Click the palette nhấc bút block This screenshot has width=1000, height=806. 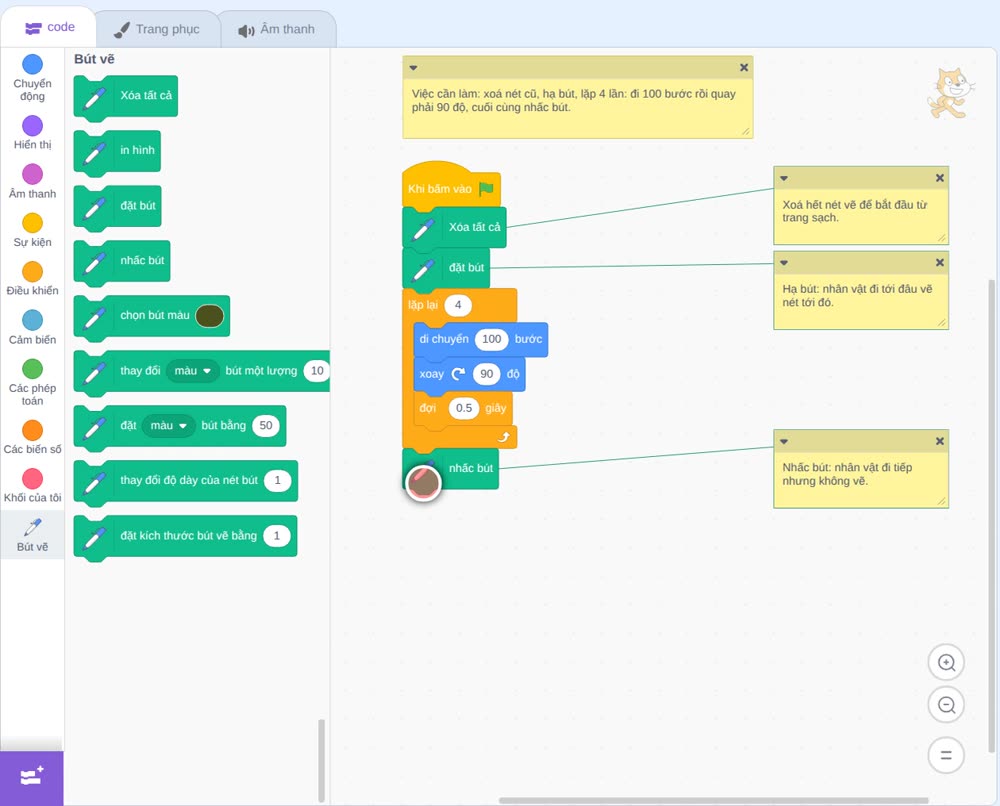[122, 261]
